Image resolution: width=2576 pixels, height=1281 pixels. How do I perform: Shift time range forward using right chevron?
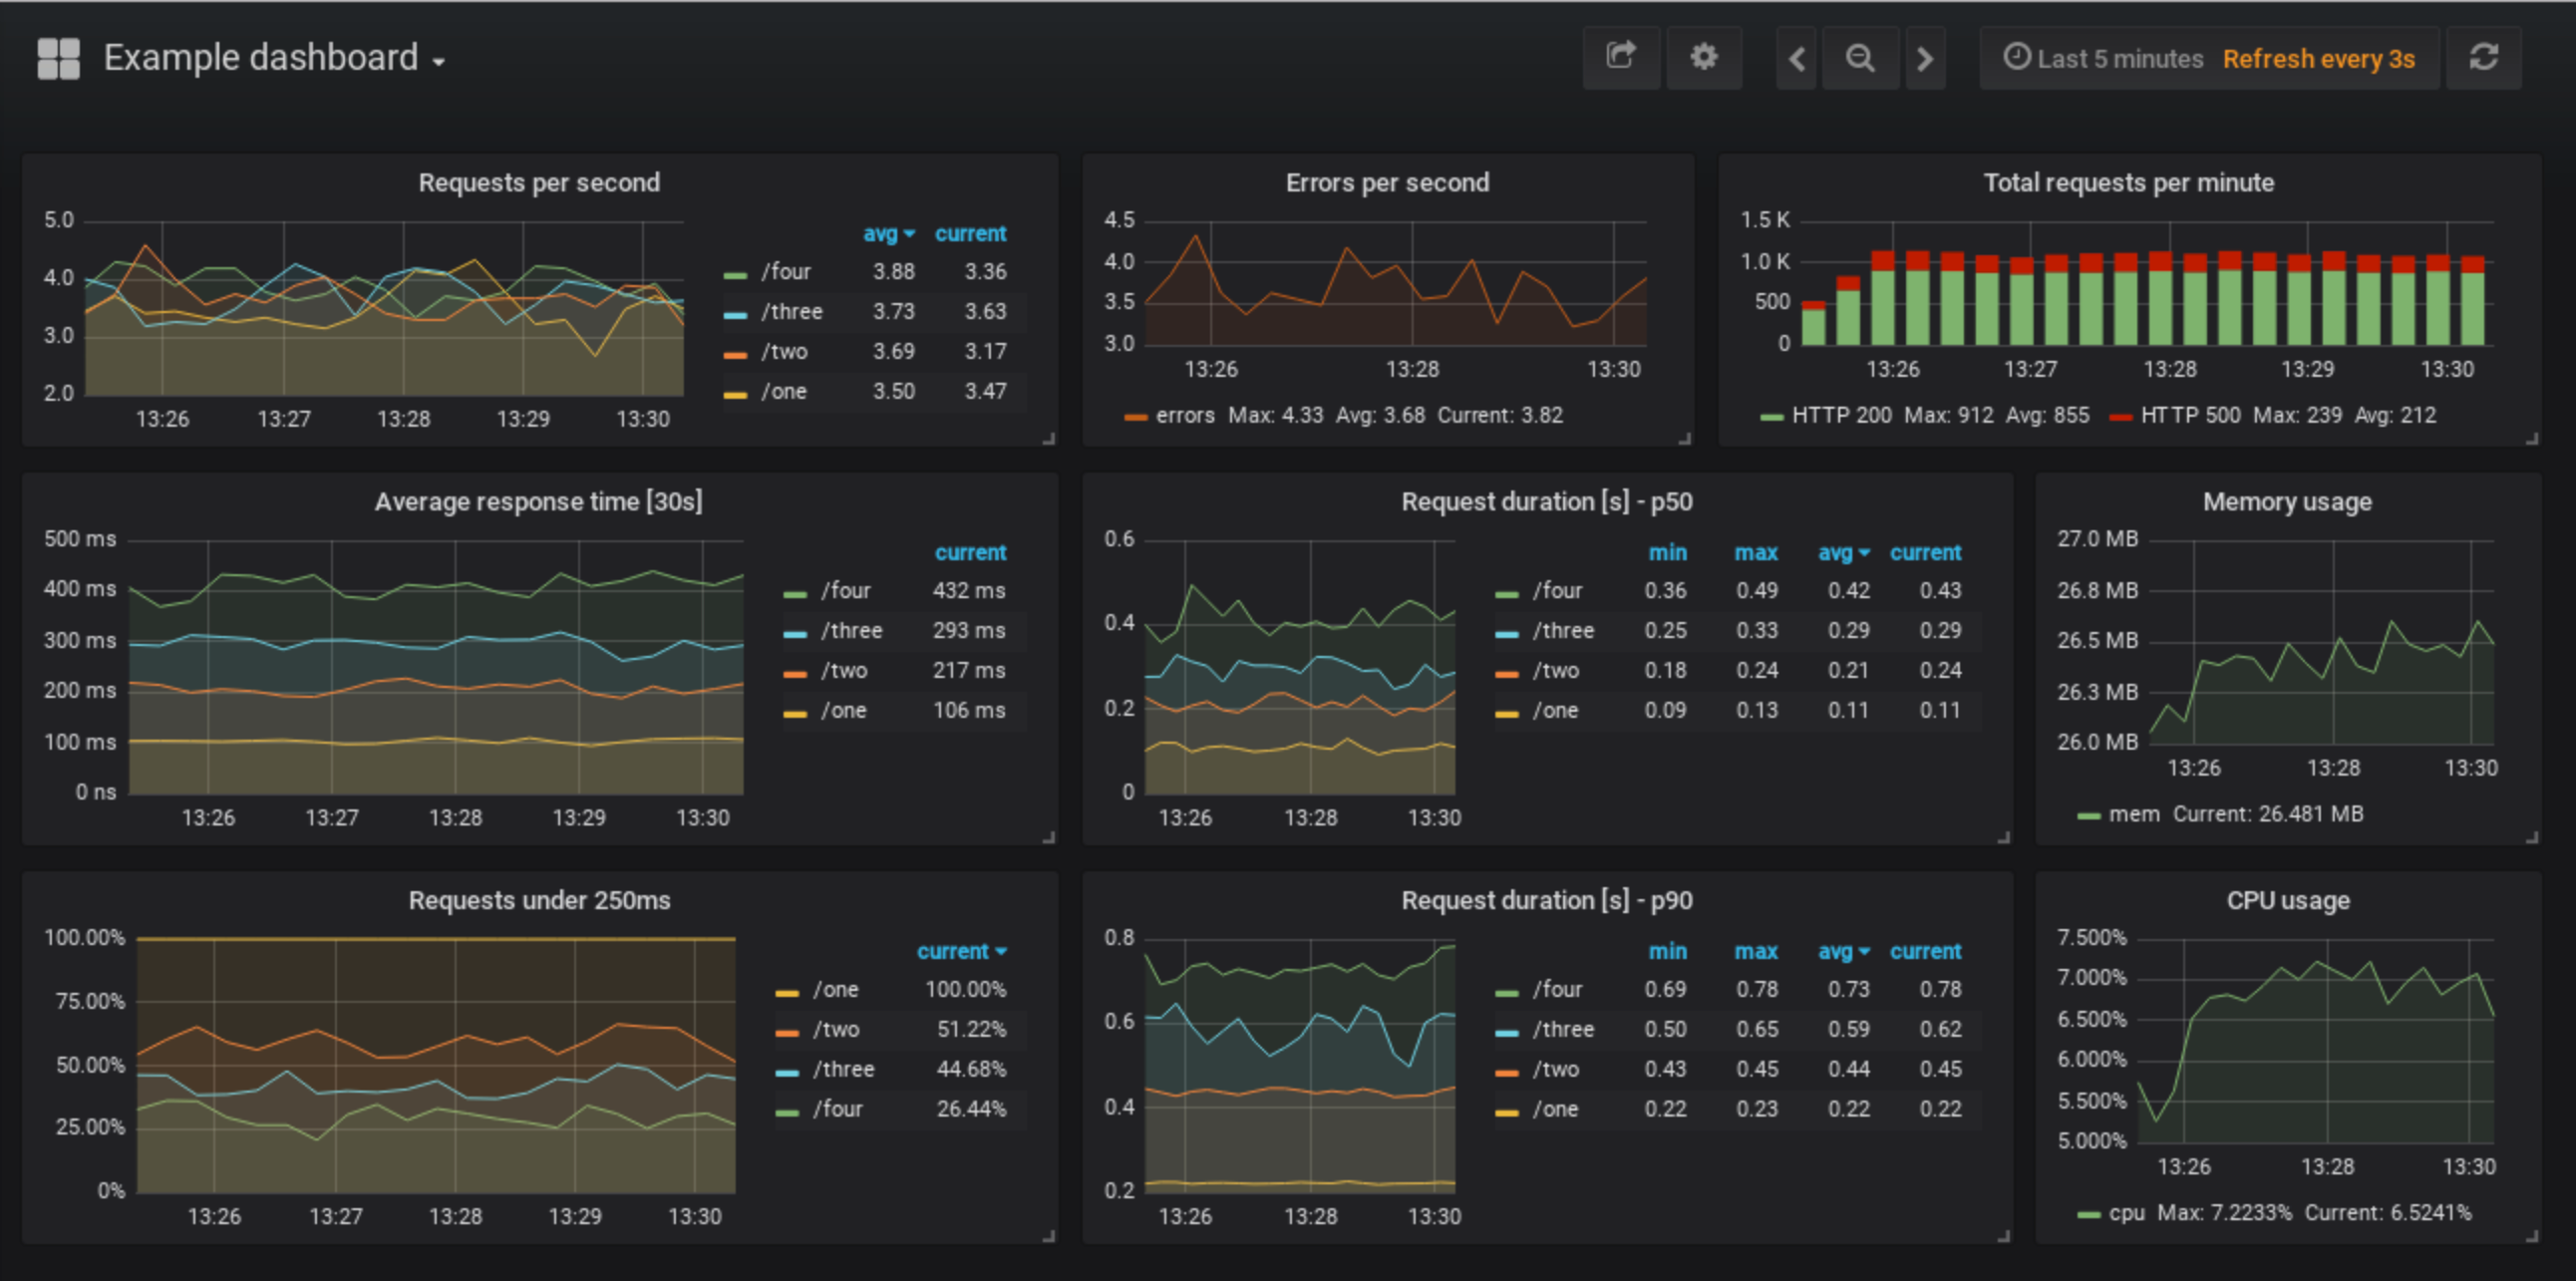tap(1925, 57)
